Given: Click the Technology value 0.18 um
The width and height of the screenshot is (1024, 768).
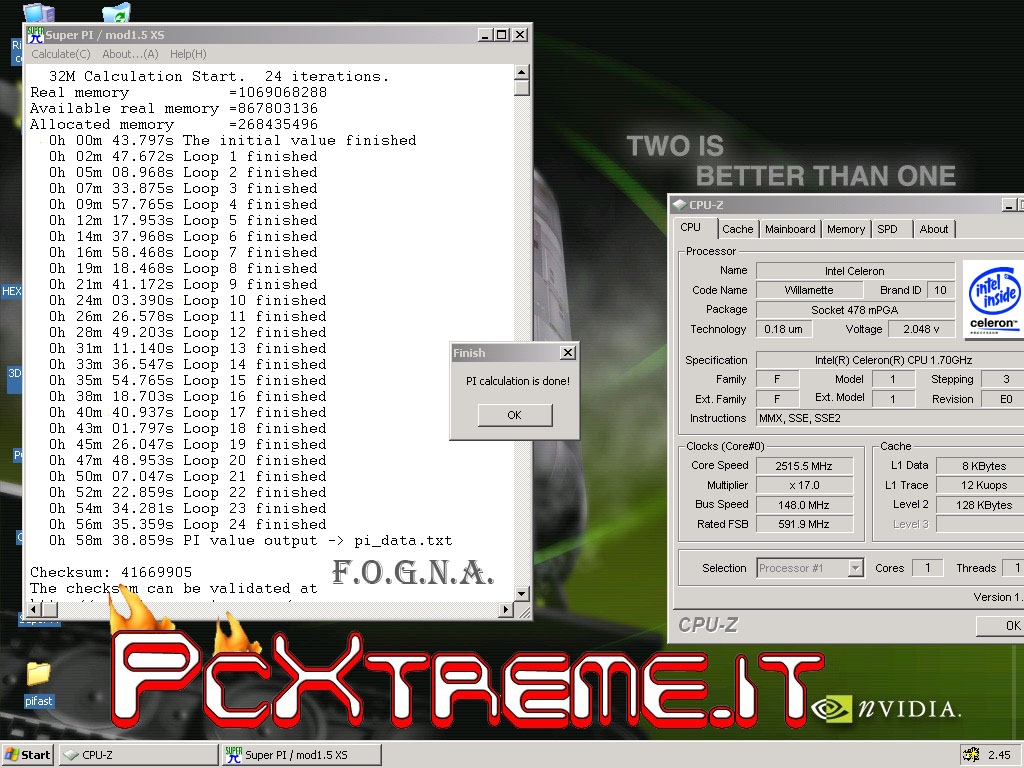Looking at the screenshot, I should [x=784, y=329].
